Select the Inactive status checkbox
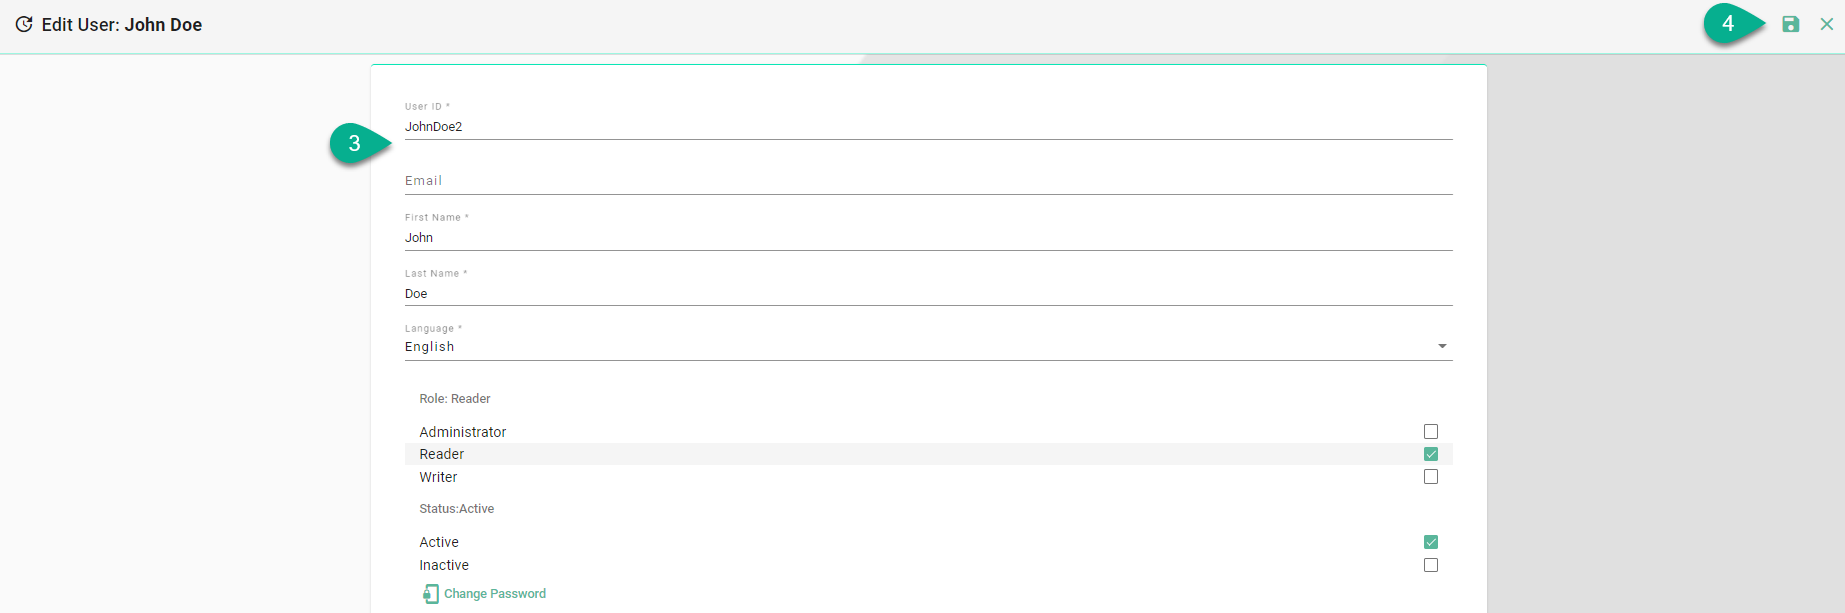1845x613 pixels. (x=1431, y=565)
